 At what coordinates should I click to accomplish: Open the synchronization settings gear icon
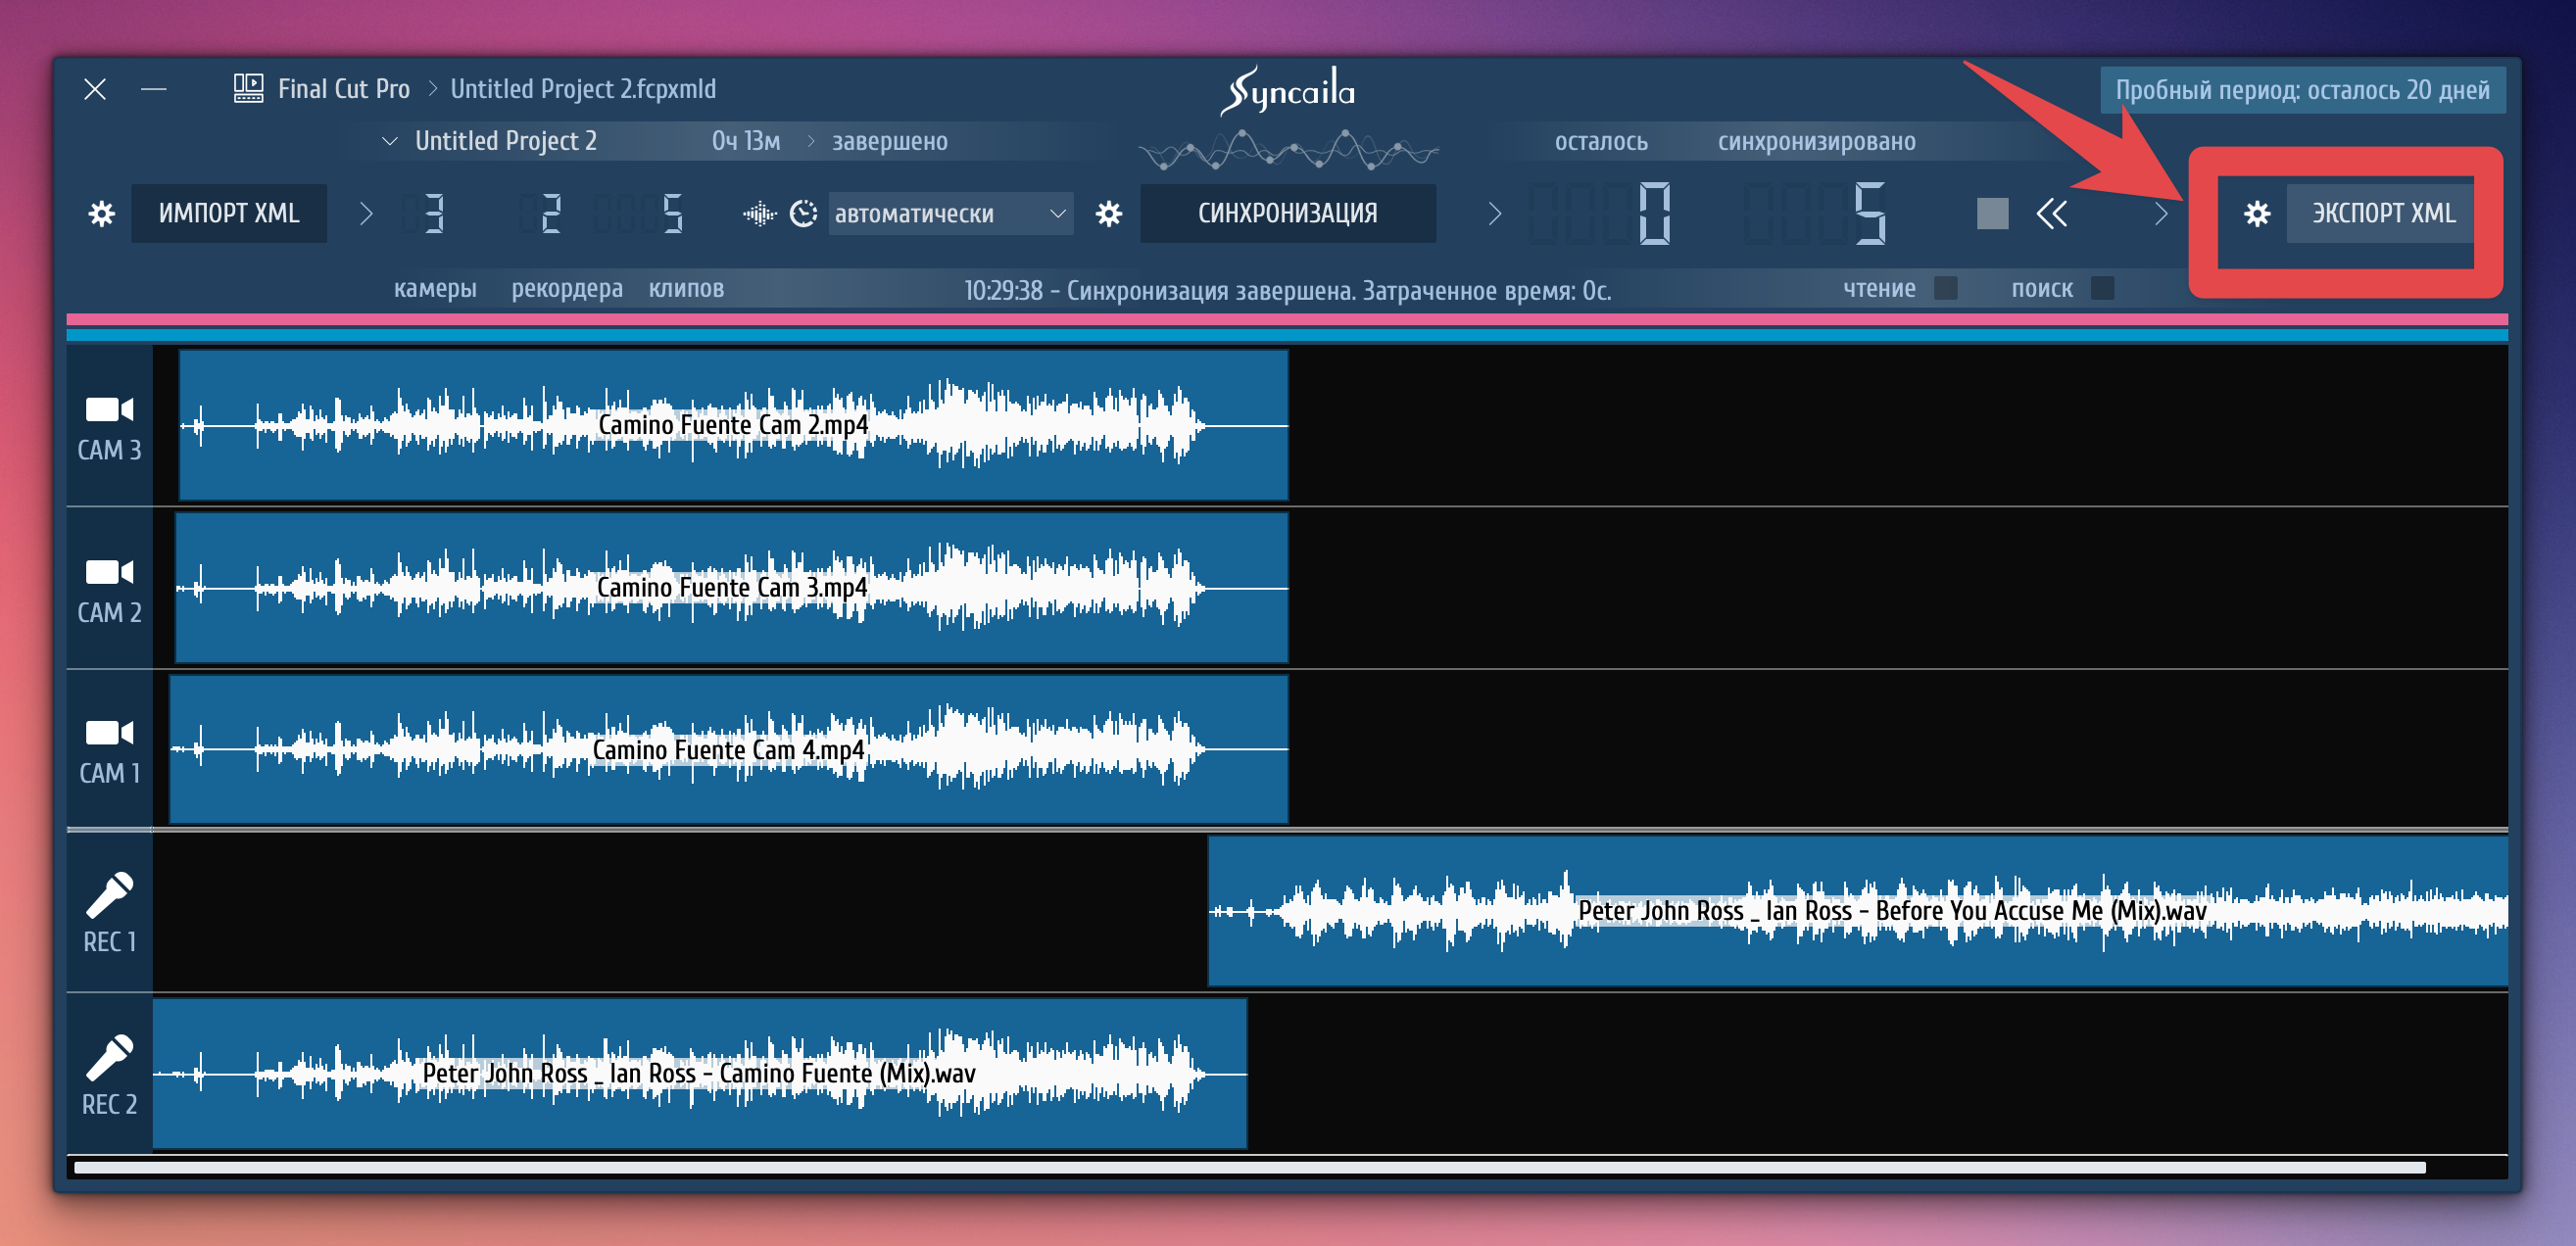point(1108,213)
